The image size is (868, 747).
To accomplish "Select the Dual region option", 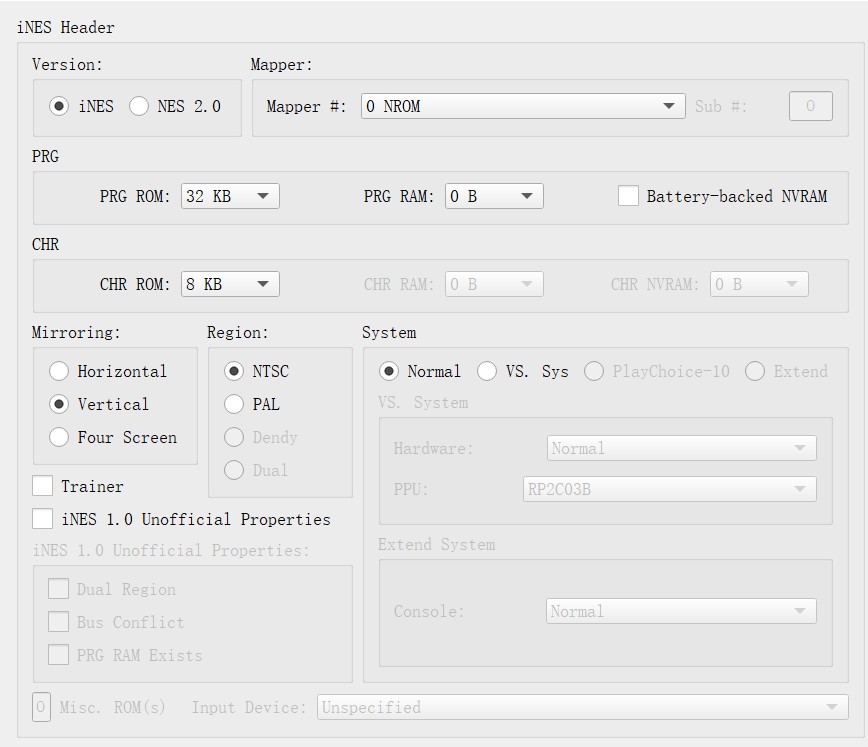I will pyautogui.click(x=234, y=470).
